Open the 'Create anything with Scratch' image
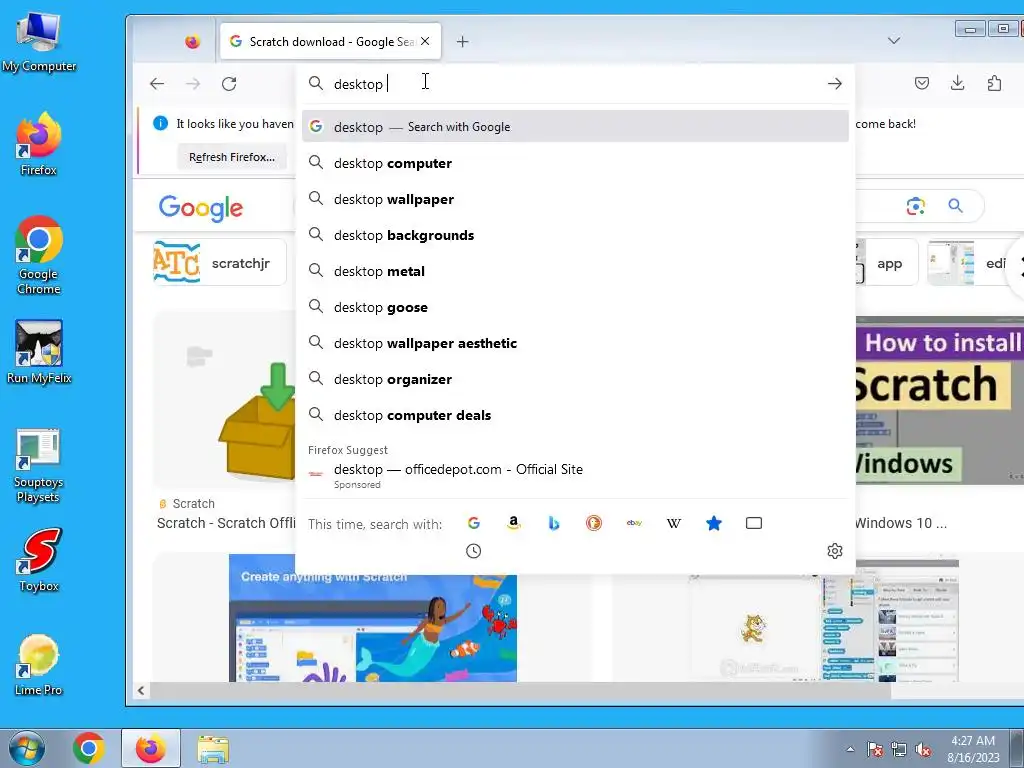Viewport: 1024px width, 768px height. pyautogui.click(x=373, y=618)
